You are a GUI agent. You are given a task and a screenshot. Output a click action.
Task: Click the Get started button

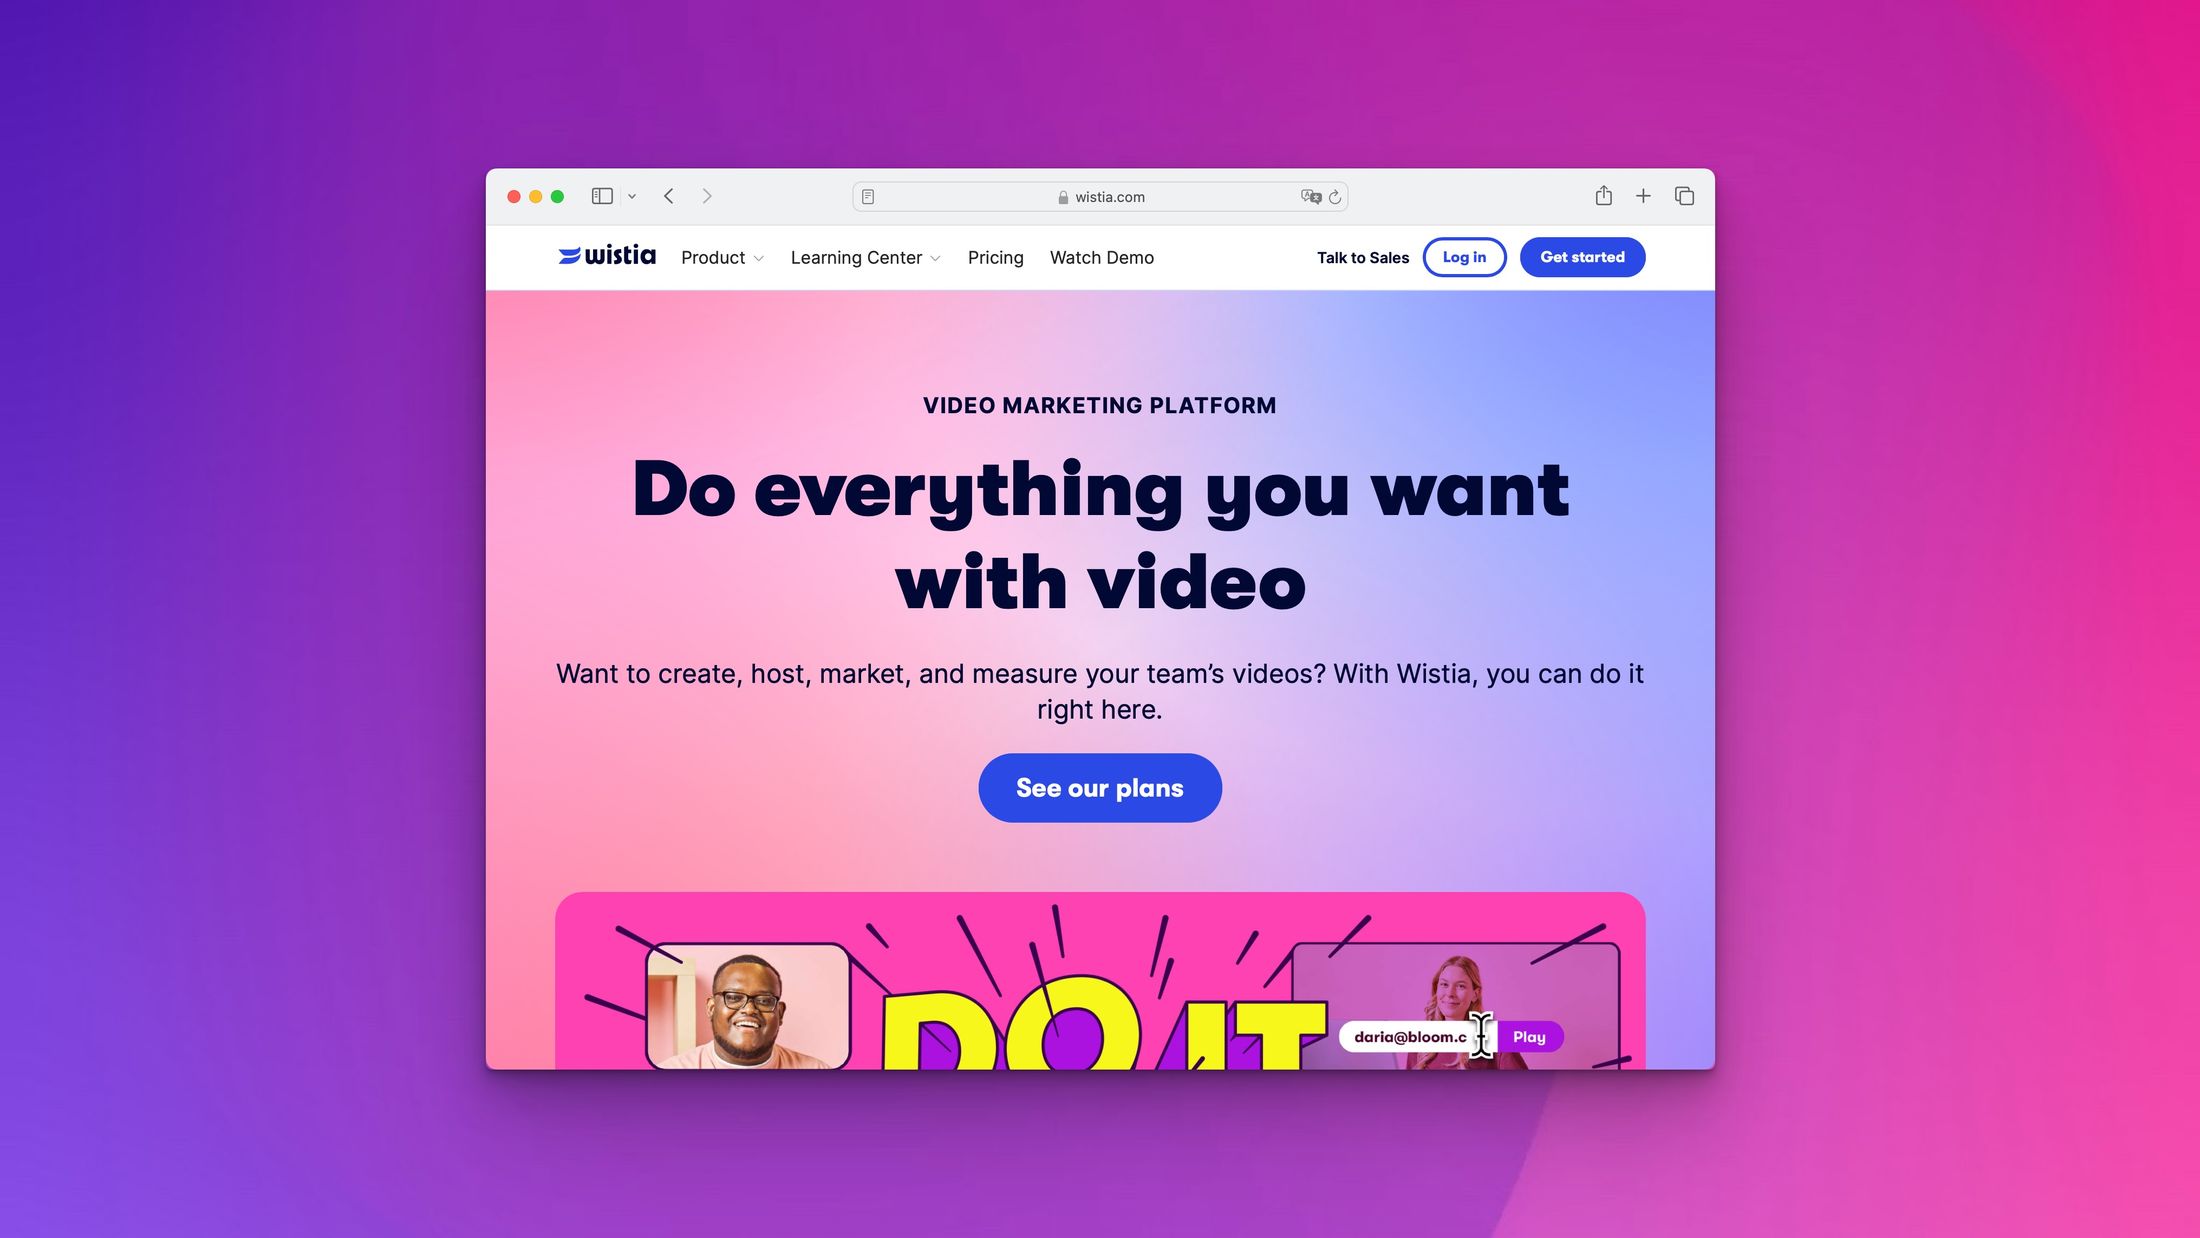point(1582,257)
